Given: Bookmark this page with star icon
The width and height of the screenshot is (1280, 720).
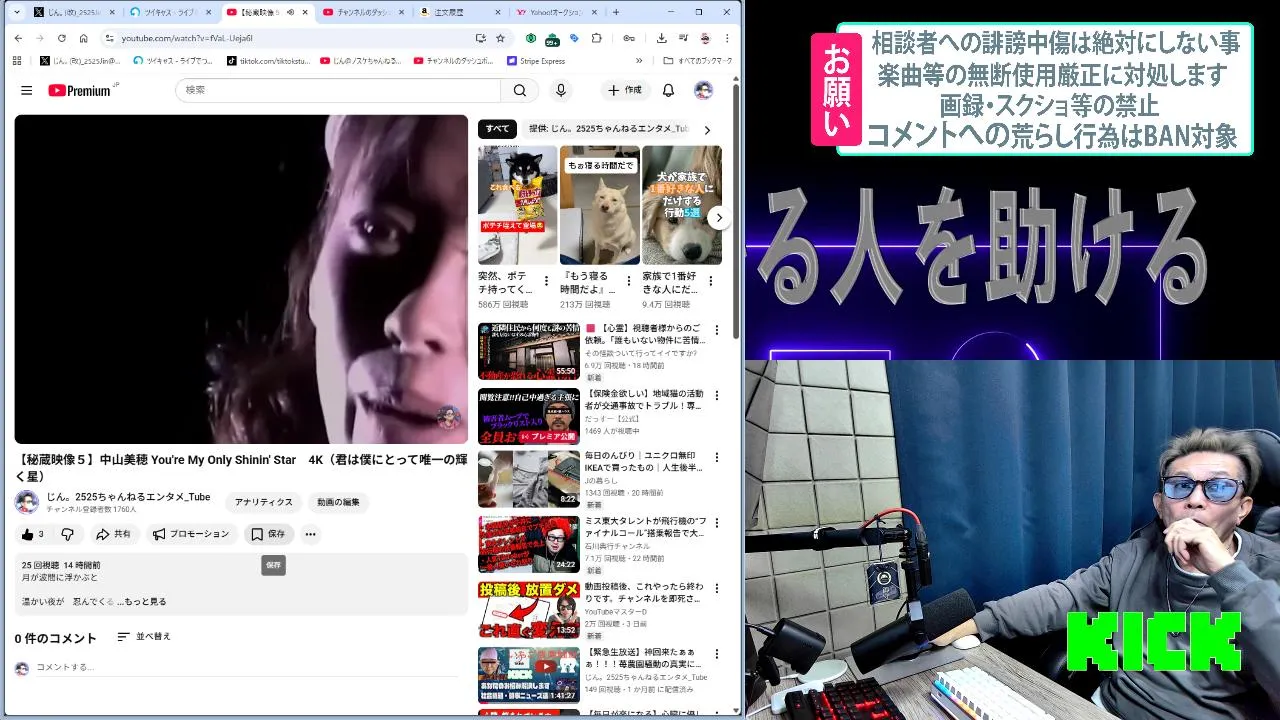Looking at the screenshot, I should [500, 38].
